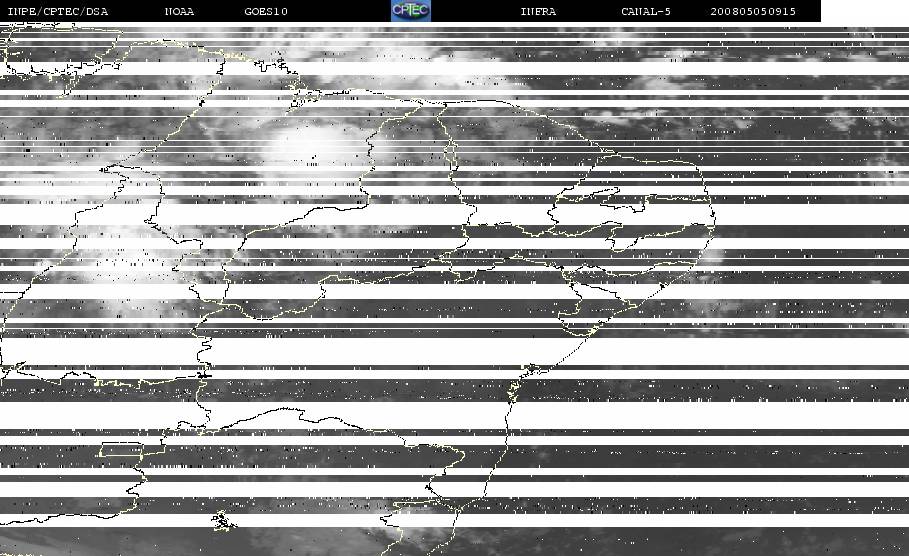Screen dimensions: 909x556
Task: Click the small island outline at bottom left
Action: (x=223, y=521)
